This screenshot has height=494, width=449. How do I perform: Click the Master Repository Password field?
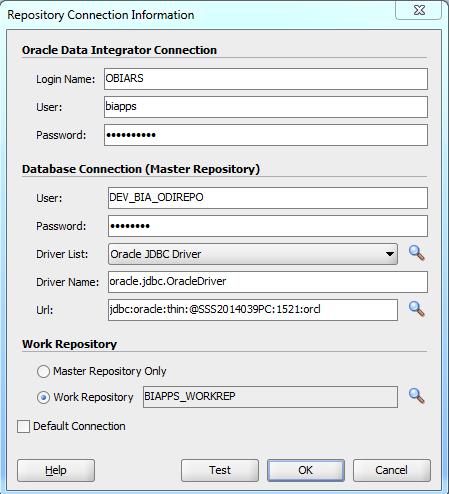pyautogui.click(x=268, y=226)
